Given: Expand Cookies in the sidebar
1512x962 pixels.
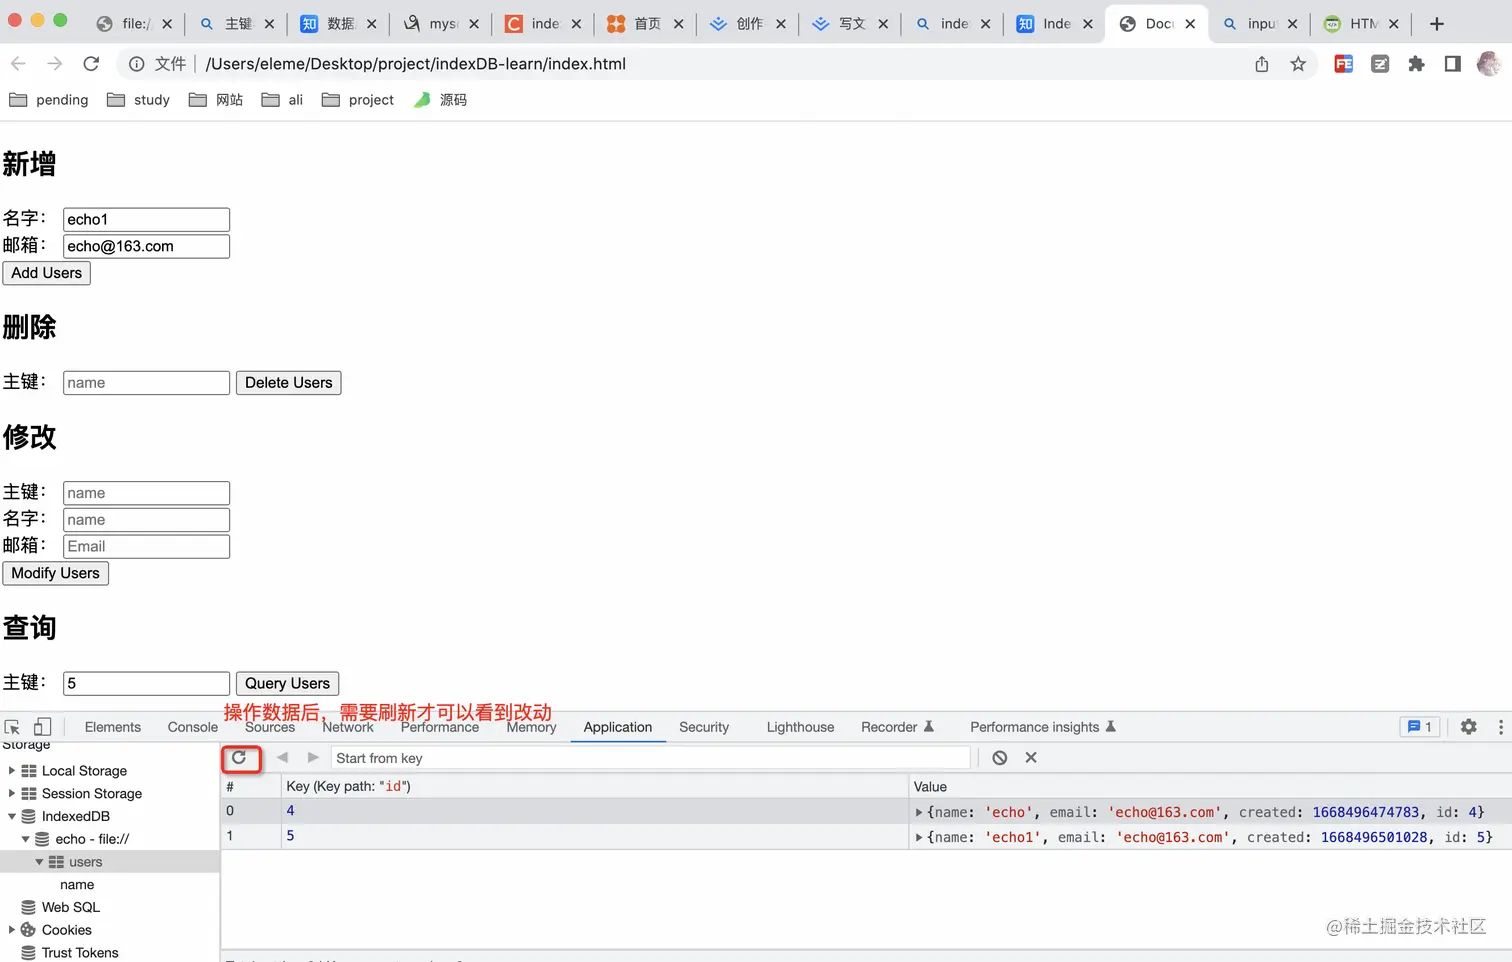Looking at the screenshot, I should (x=12, y=930).
